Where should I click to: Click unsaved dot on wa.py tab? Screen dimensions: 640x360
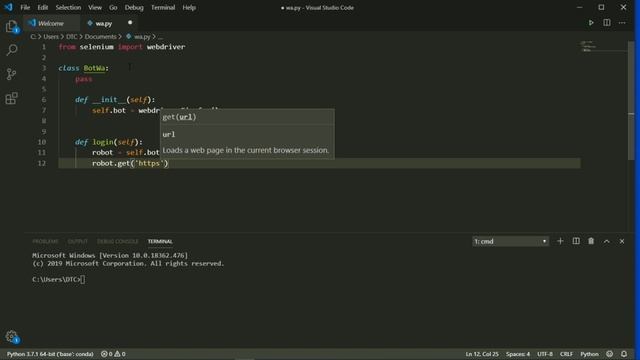pos(130,23)
